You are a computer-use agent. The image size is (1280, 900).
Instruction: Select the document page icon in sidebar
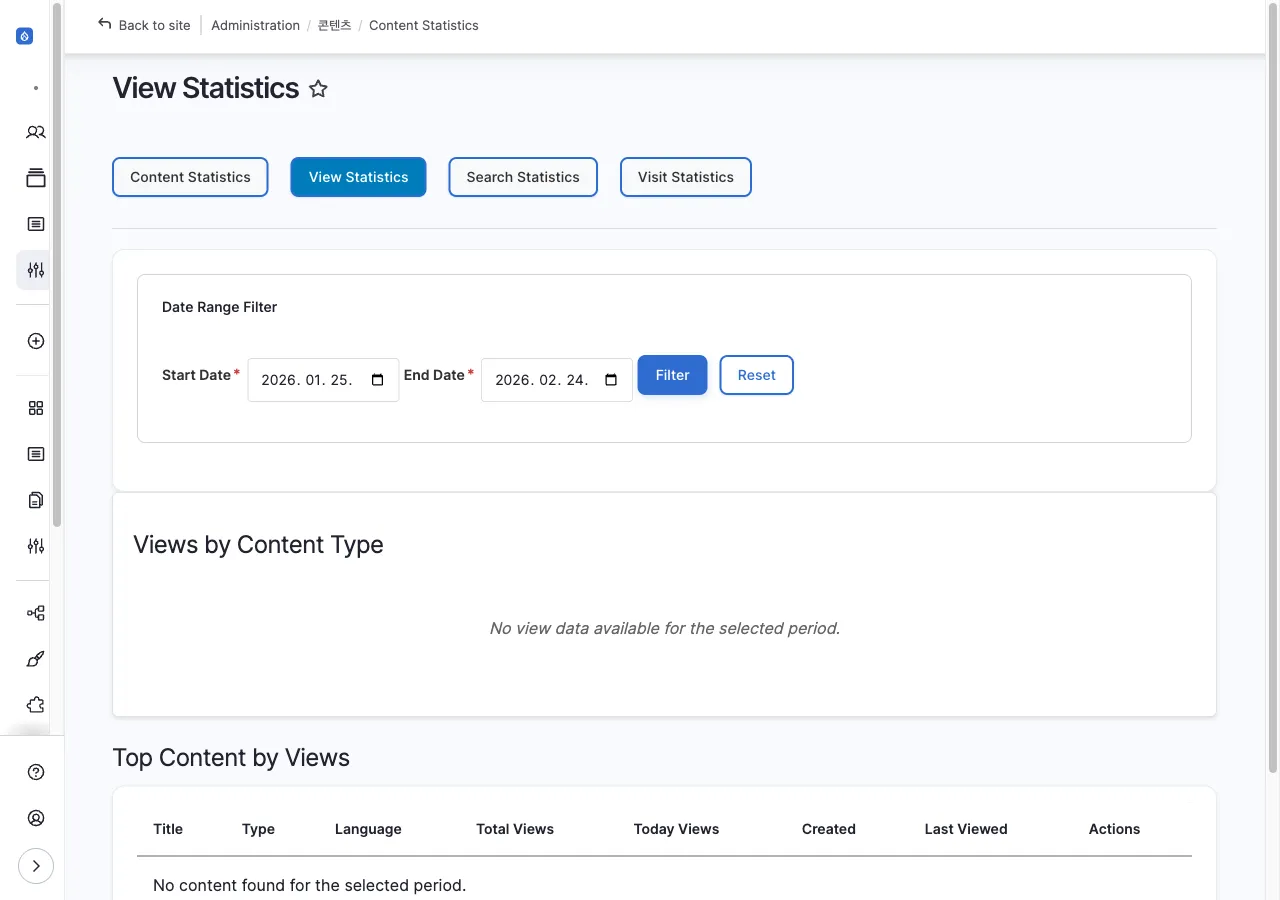tap(35, 499)
